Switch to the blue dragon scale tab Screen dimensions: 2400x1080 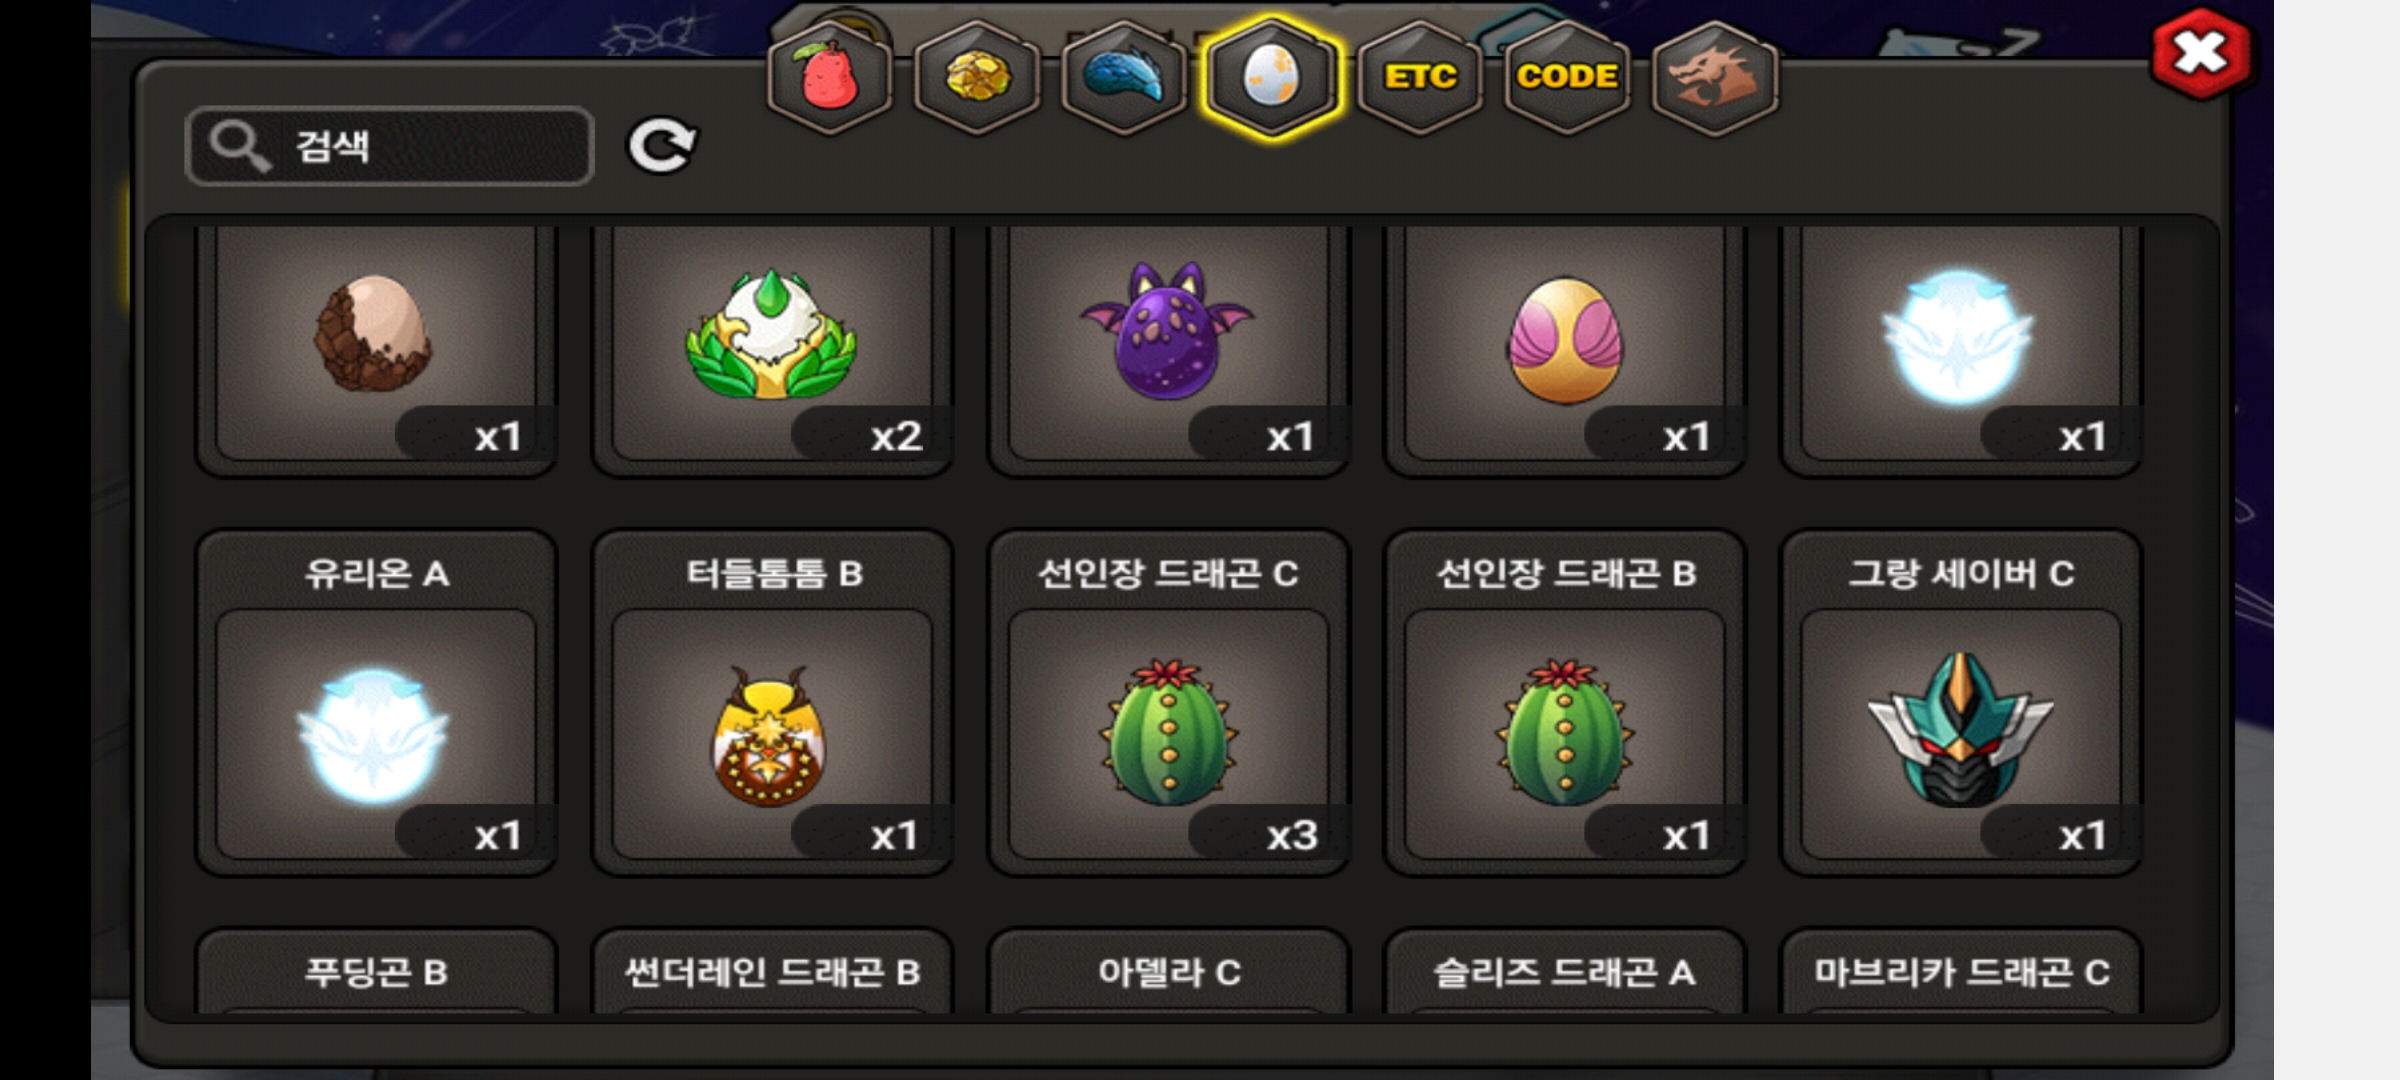(1124, 77)
